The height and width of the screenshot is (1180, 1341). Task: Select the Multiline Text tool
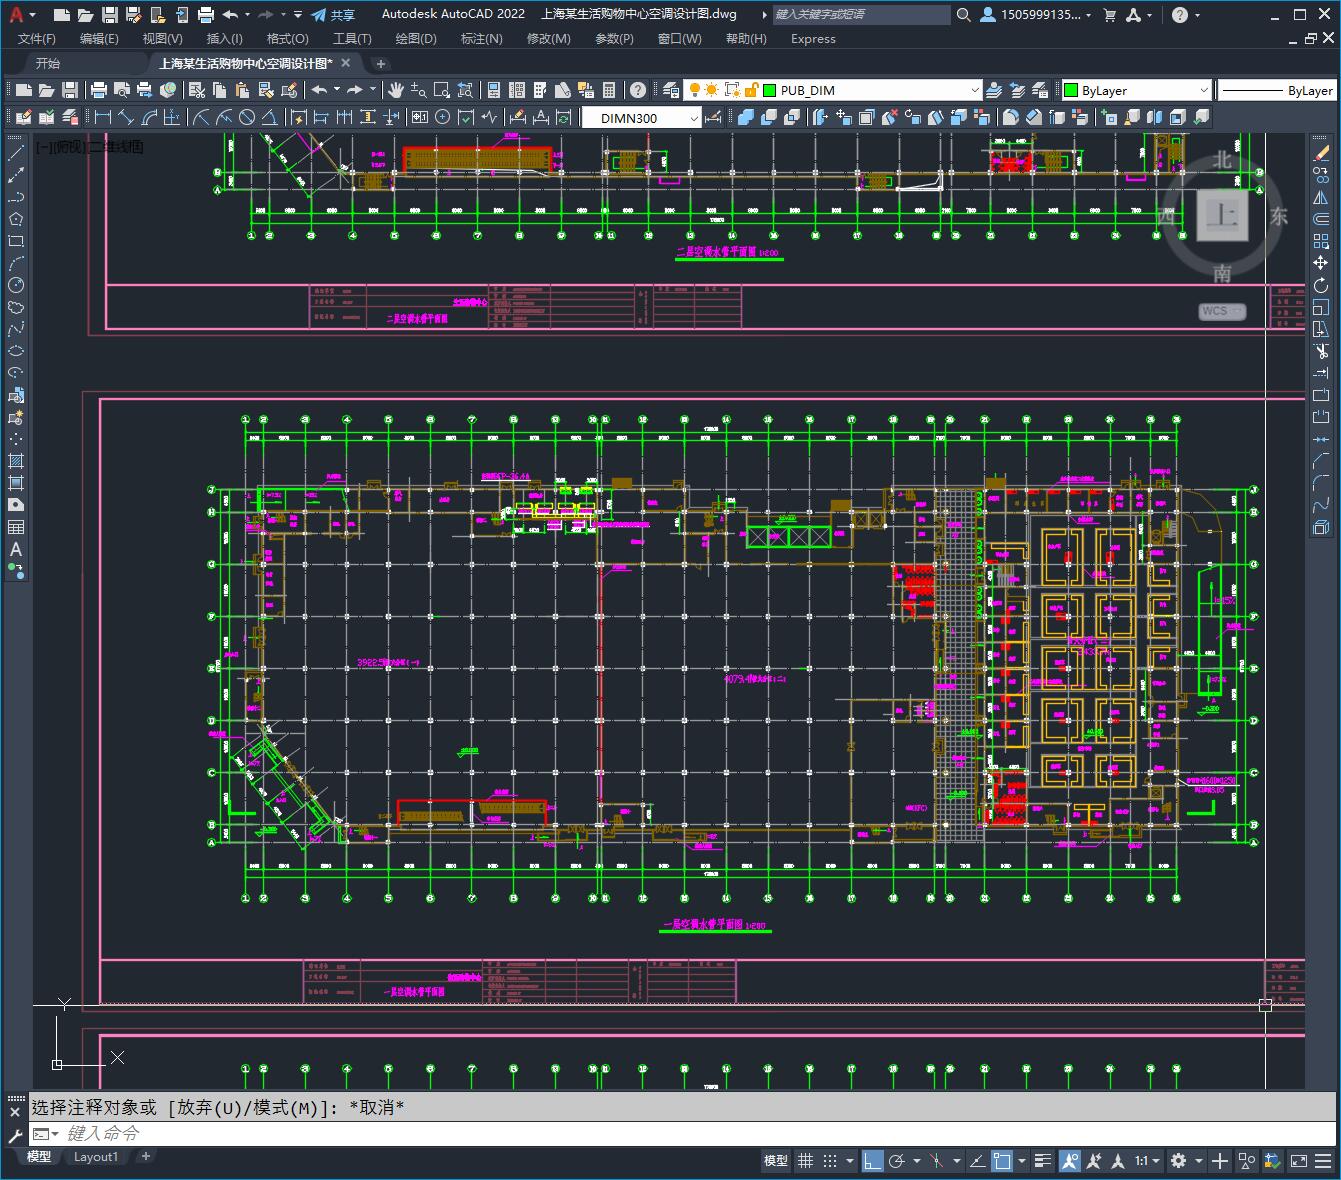pos(16,549)
